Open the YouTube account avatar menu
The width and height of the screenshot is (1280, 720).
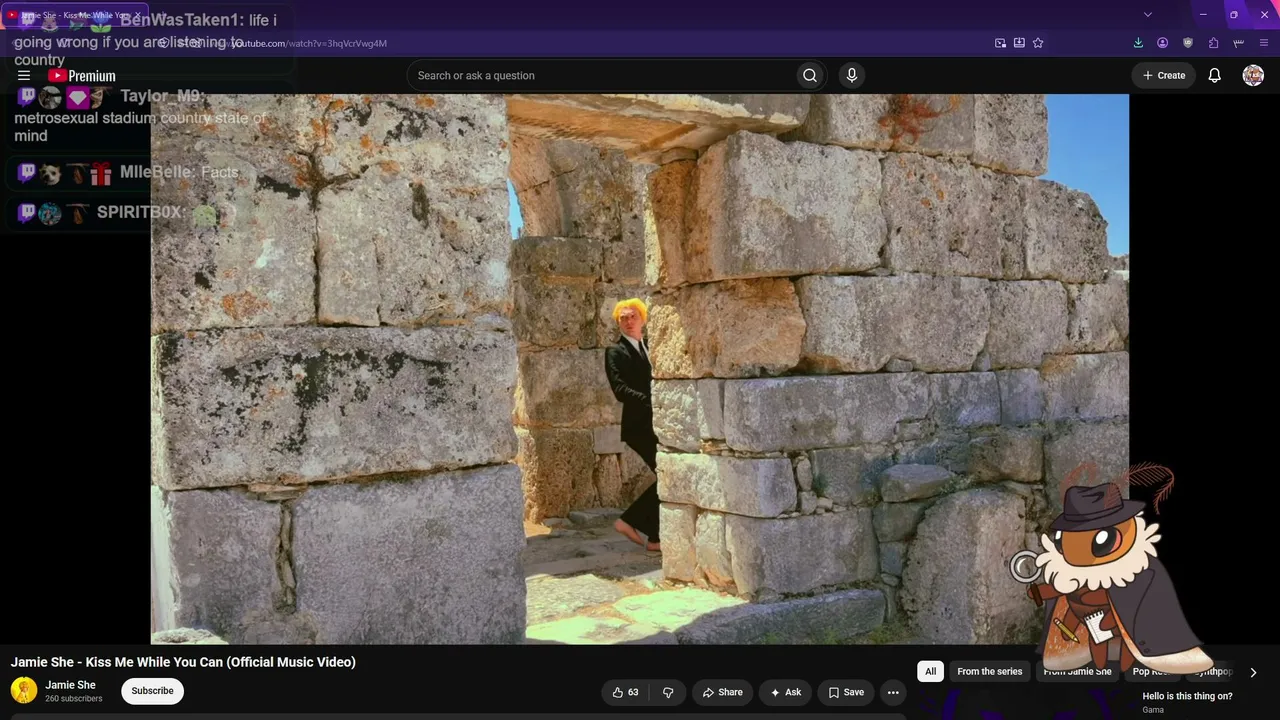coord(1253,75)
